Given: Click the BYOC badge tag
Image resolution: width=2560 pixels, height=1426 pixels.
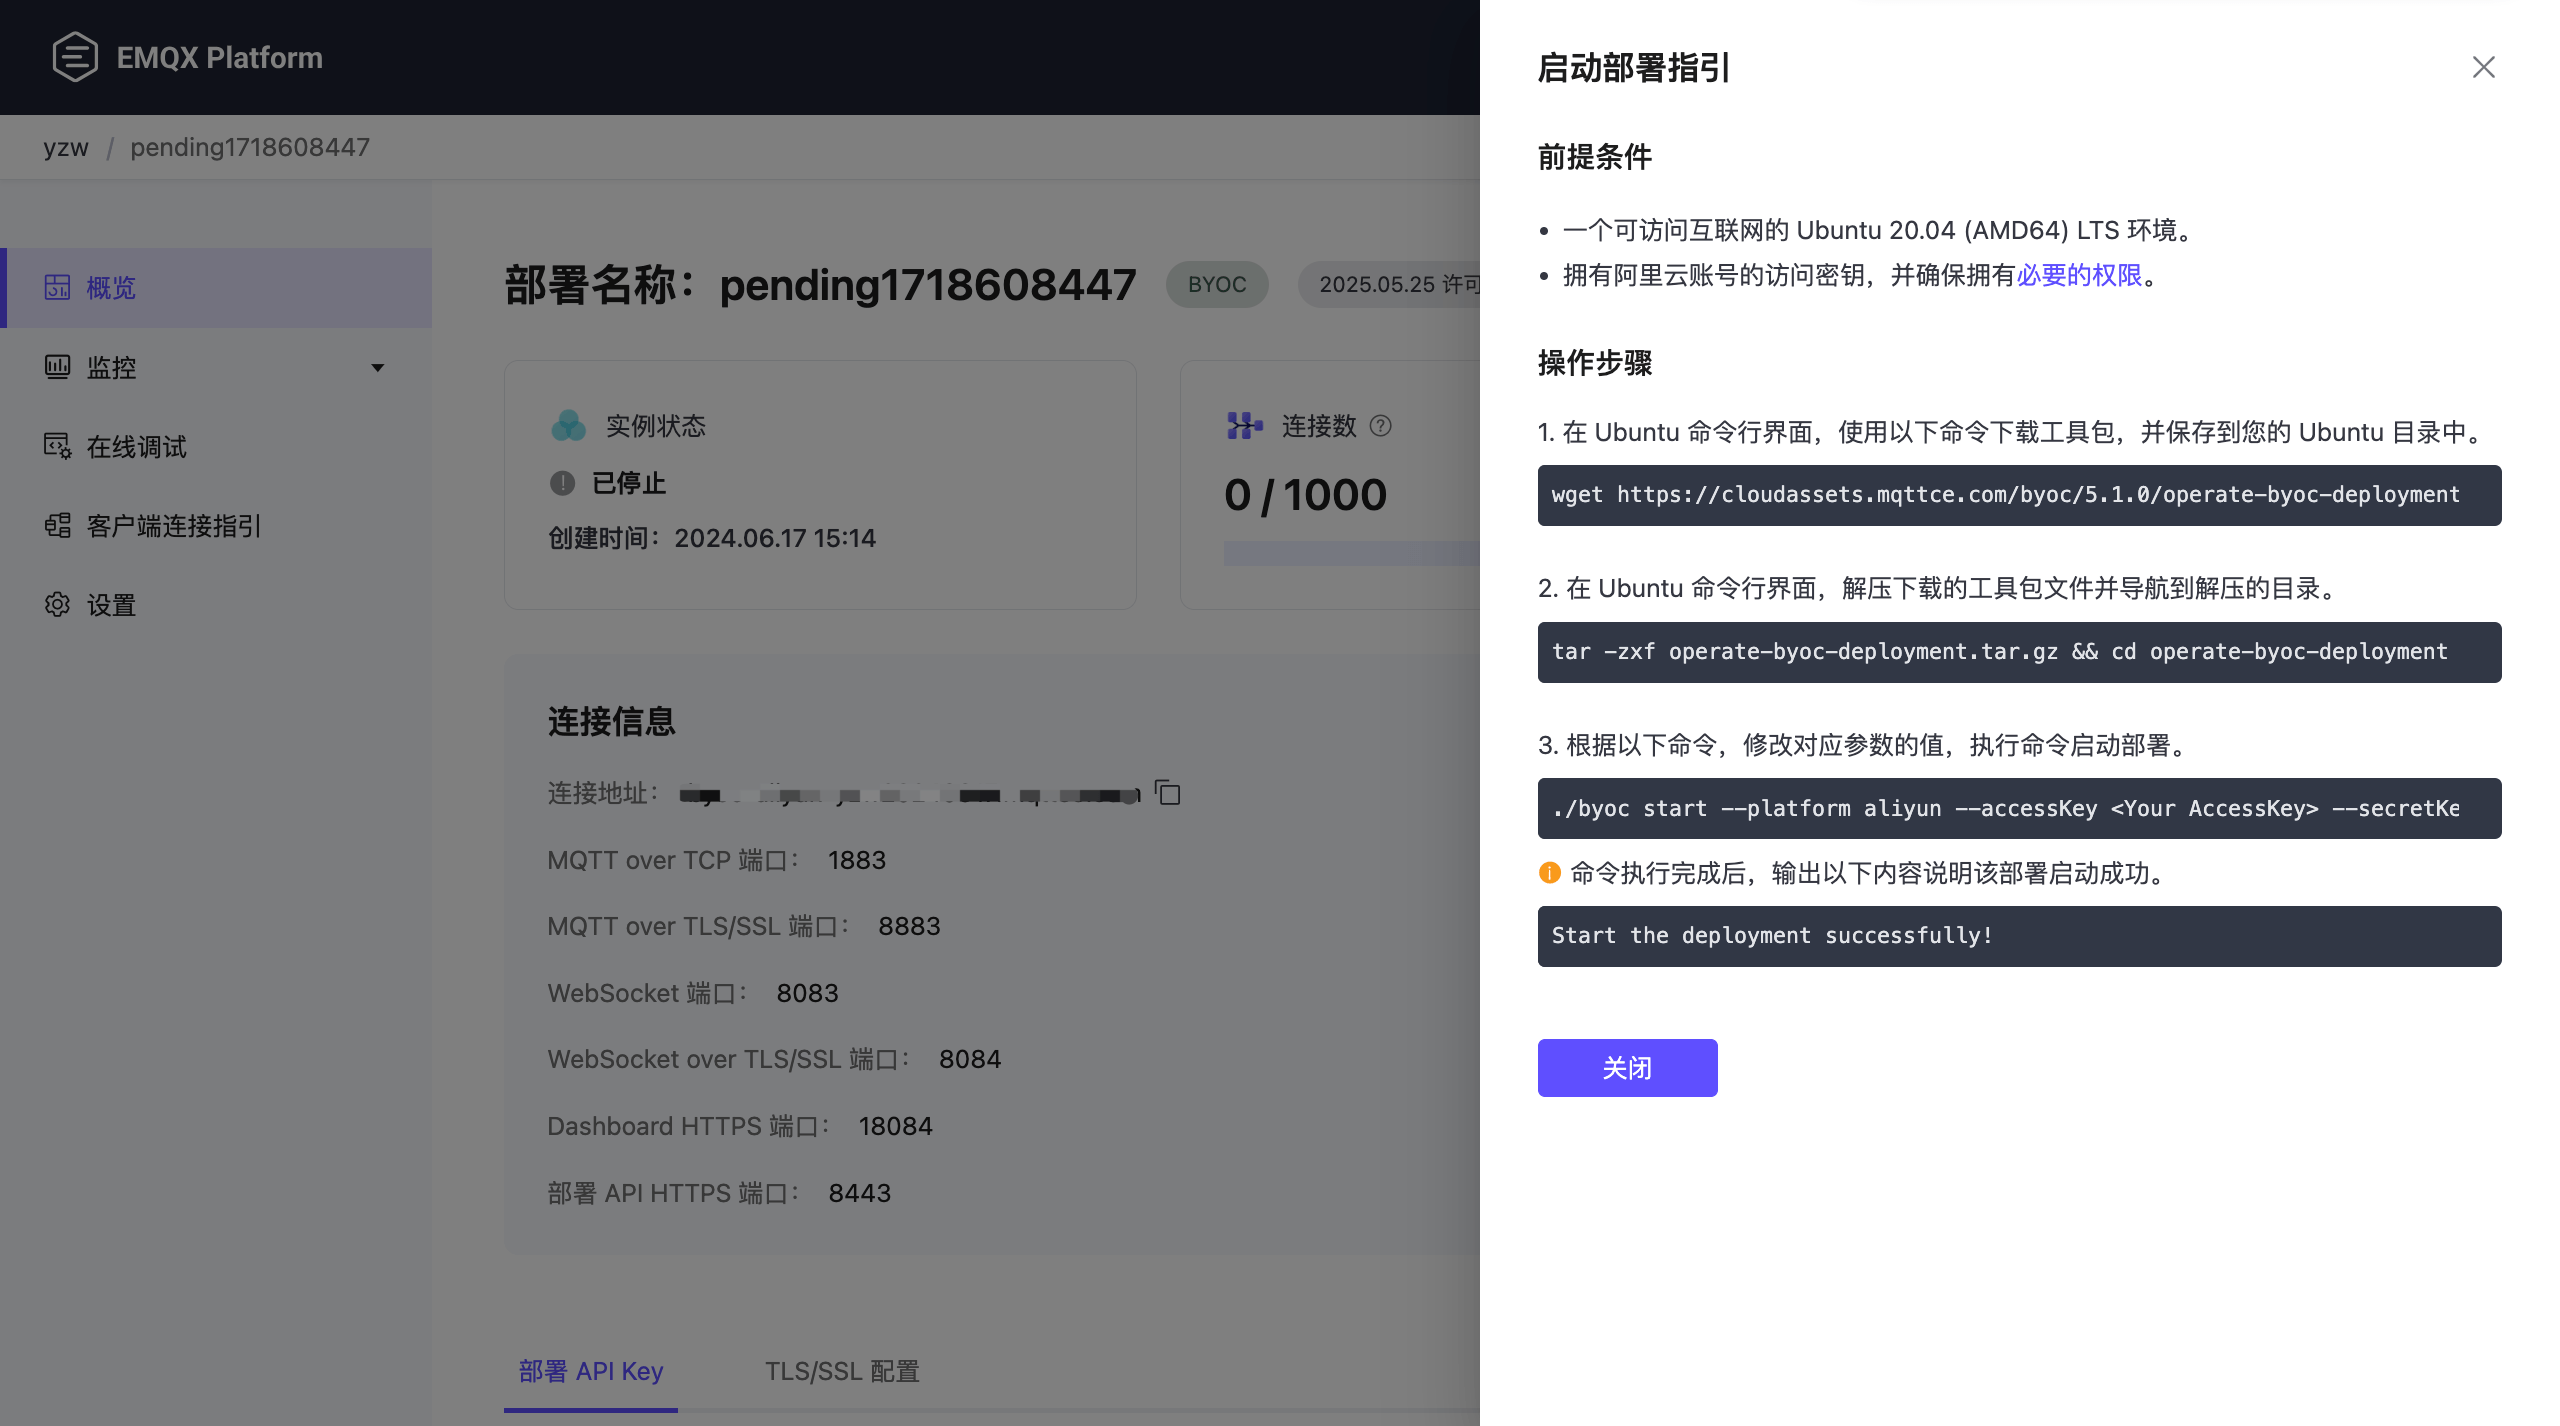Looking at the screenshot, I should (1216, 285).
